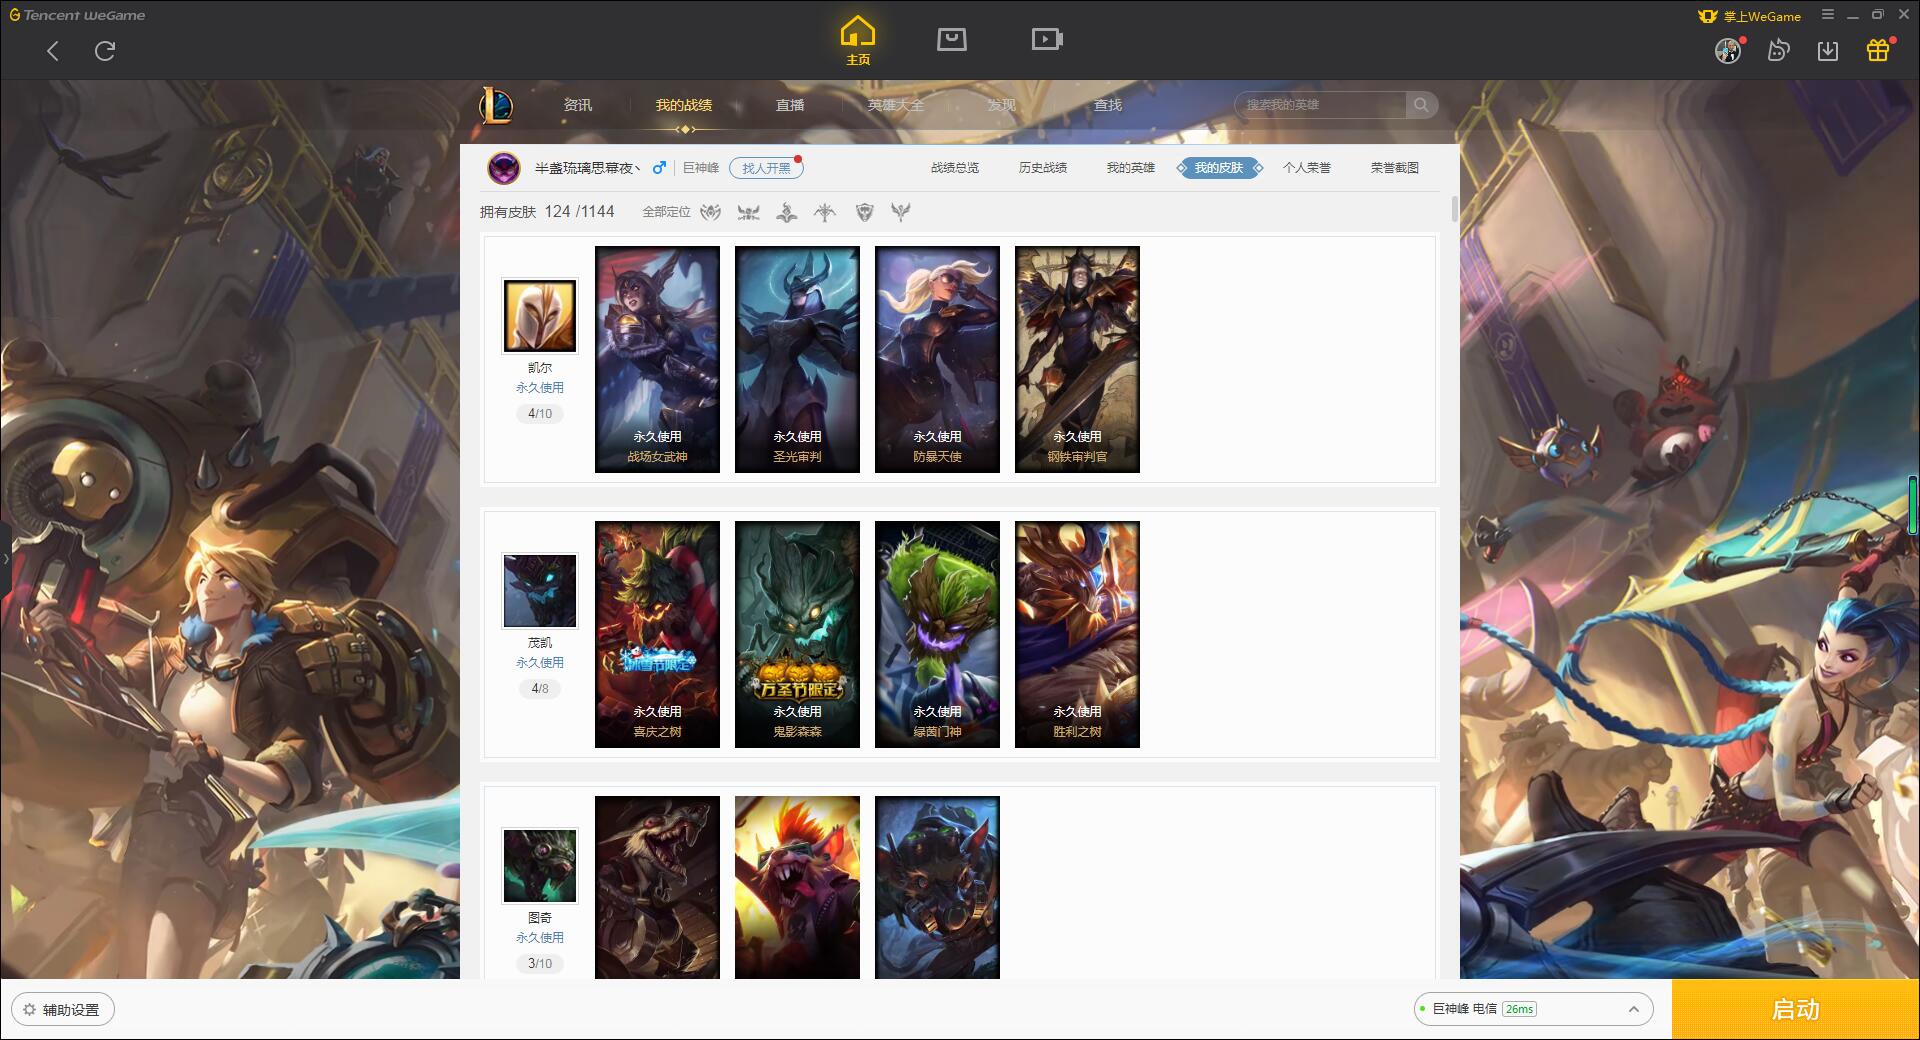Open the user avatar in the top bar

coord(1727,51)
